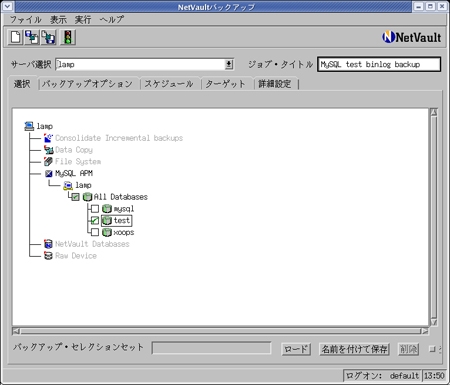Select the NetVault Databases tree label

(92, 244)
